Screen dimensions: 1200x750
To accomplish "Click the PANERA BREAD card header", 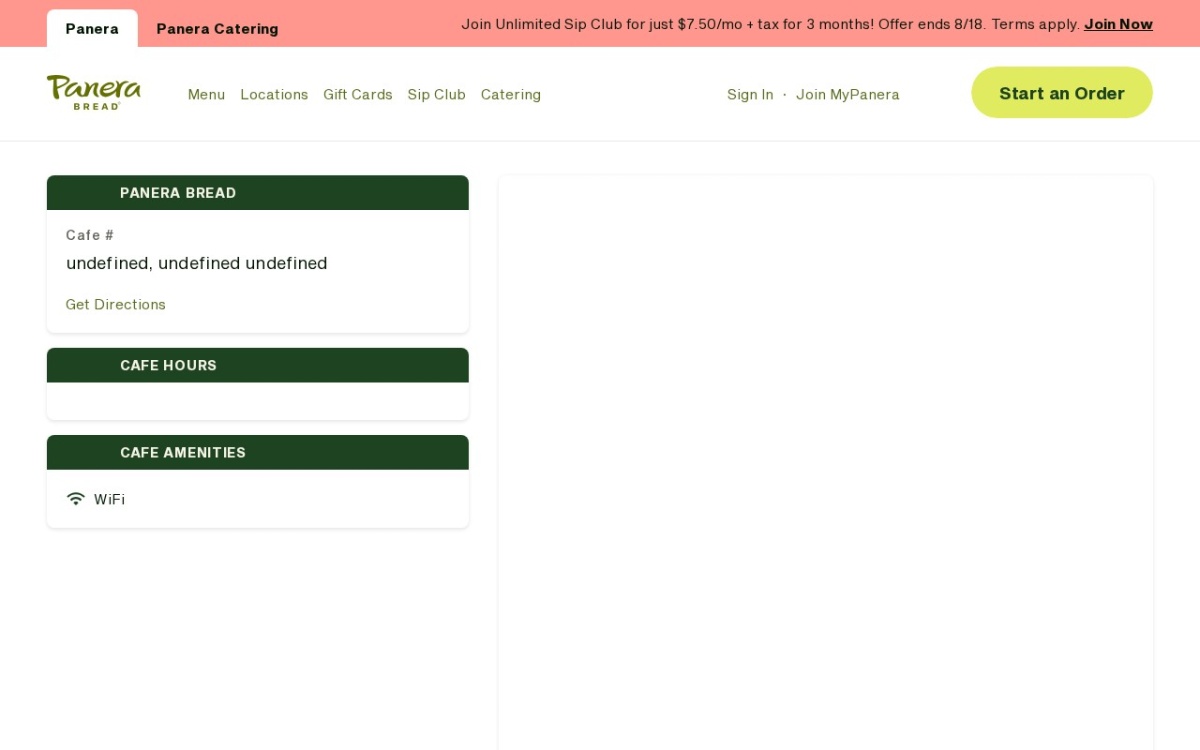I will tap(258, 193).
